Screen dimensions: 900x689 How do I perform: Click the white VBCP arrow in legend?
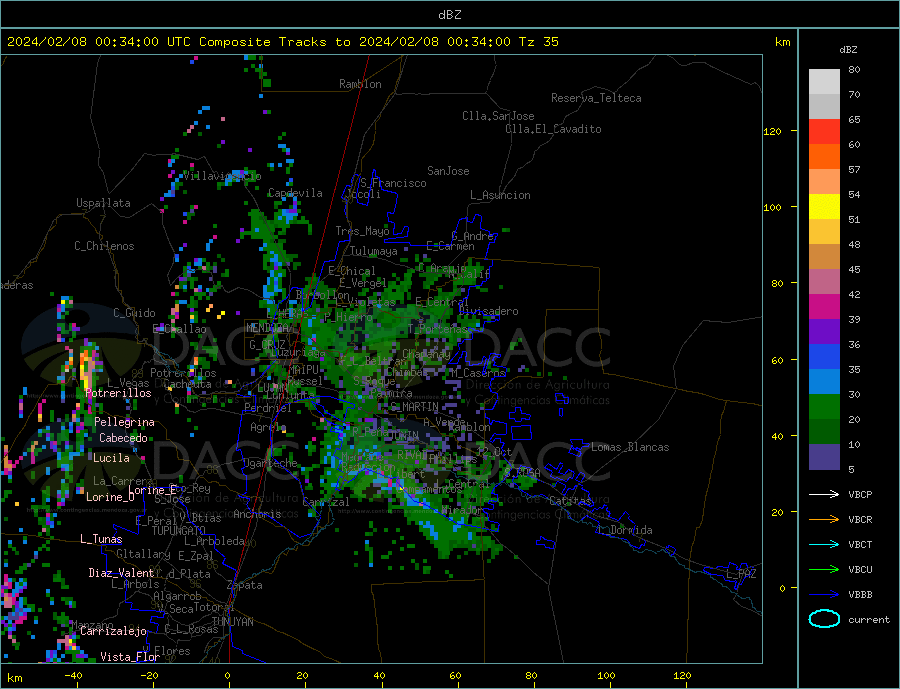[824, 494]
